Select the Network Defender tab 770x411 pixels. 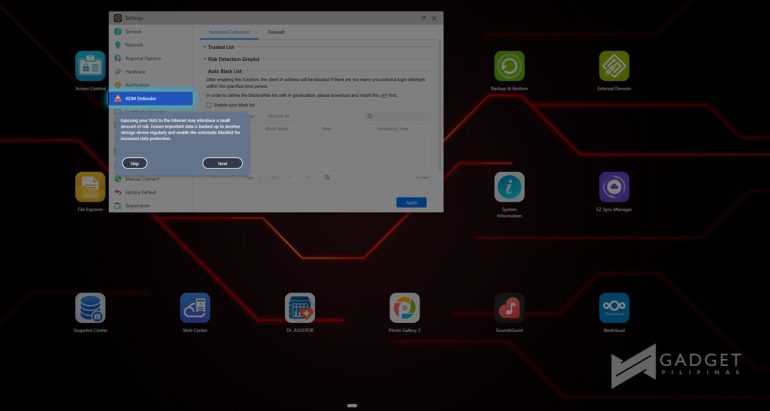tap(229, 32)
